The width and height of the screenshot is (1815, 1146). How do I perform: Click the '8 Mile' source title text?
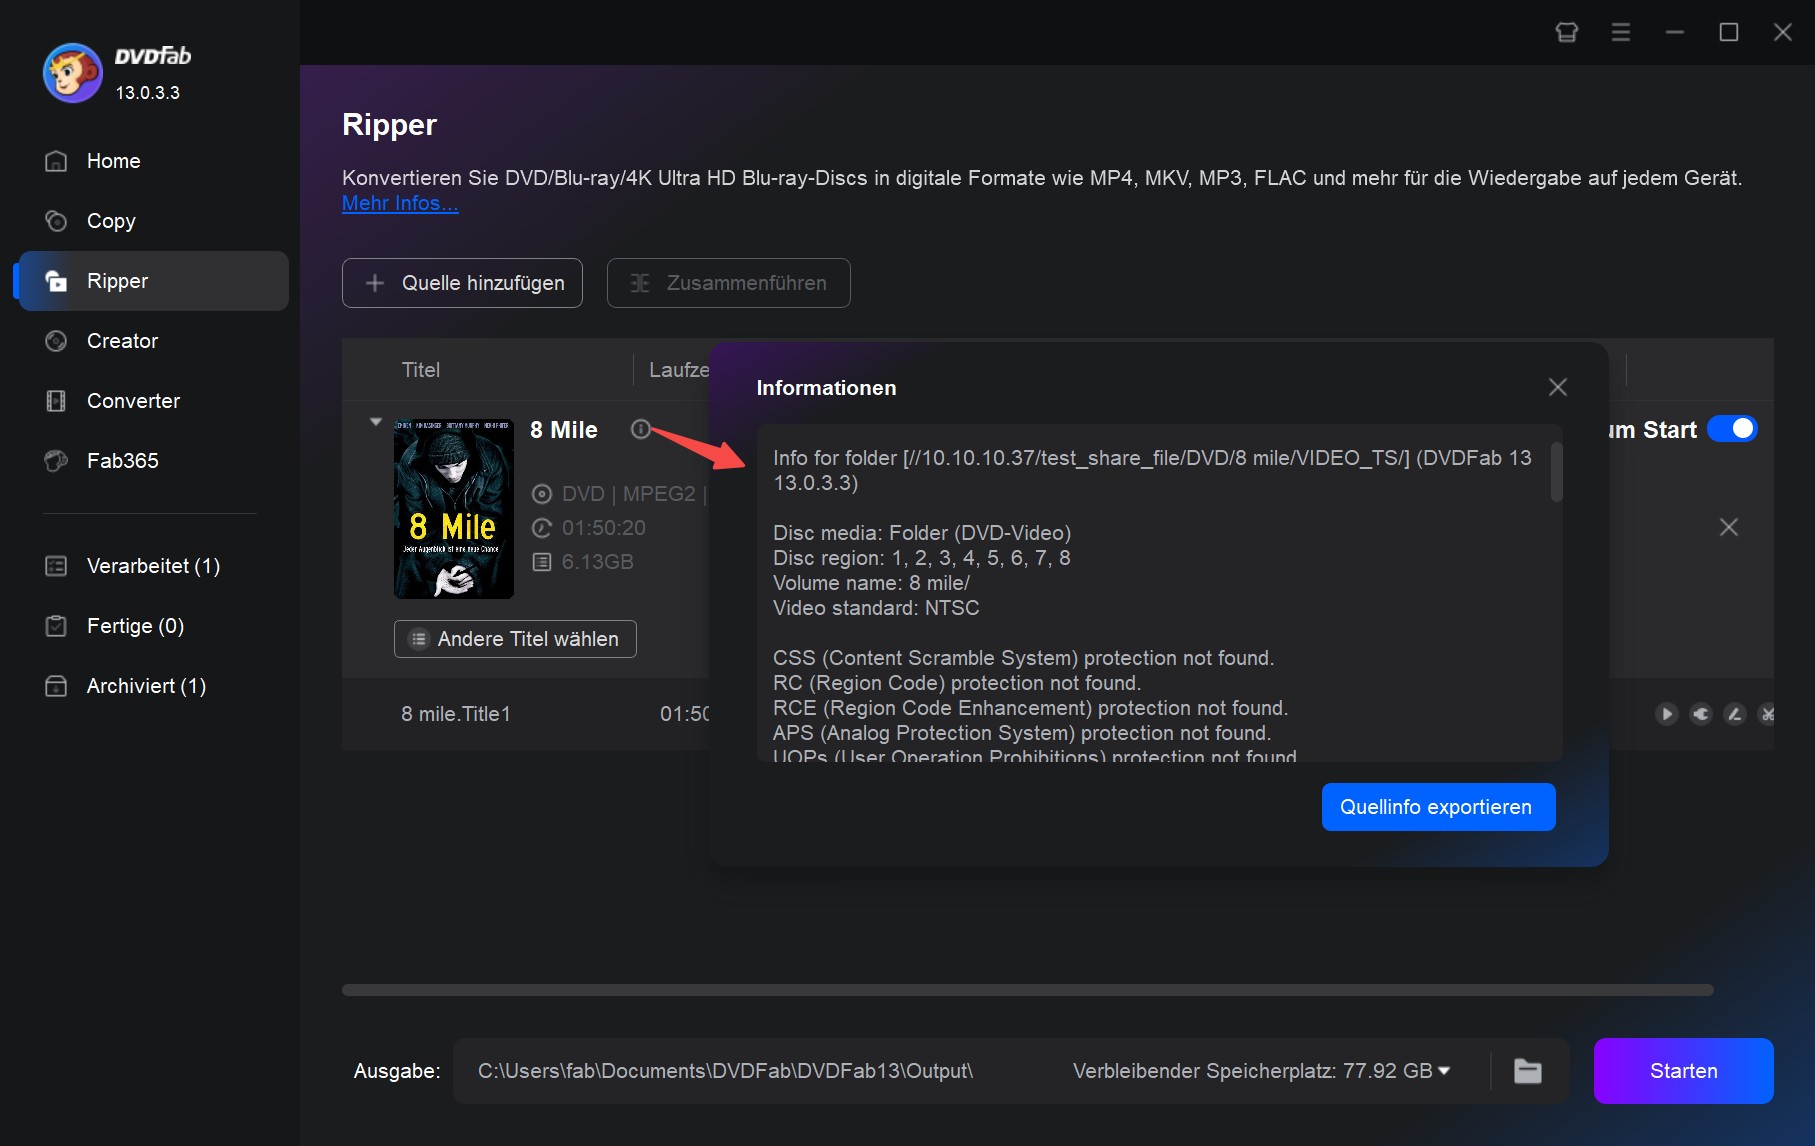564,430
